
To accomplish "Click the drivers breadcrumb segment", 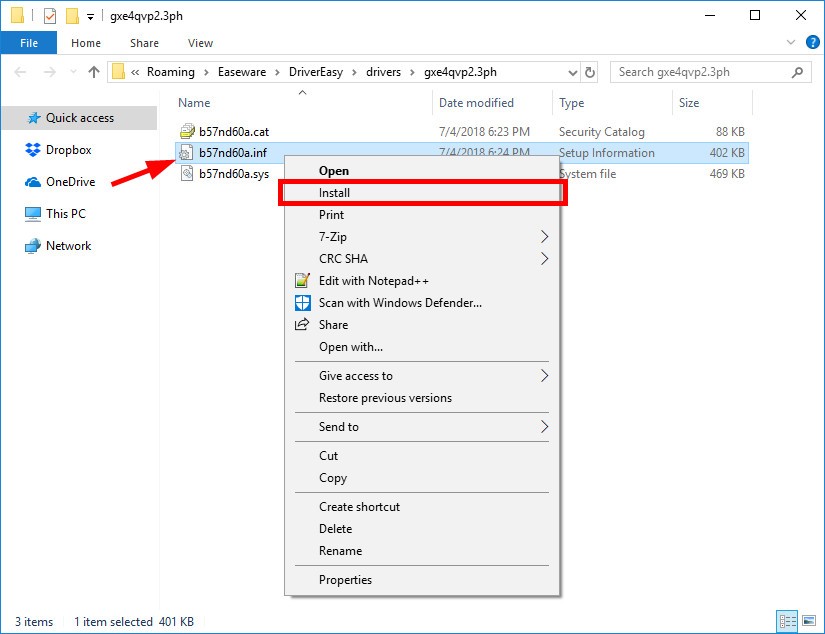I will (384, 72).
